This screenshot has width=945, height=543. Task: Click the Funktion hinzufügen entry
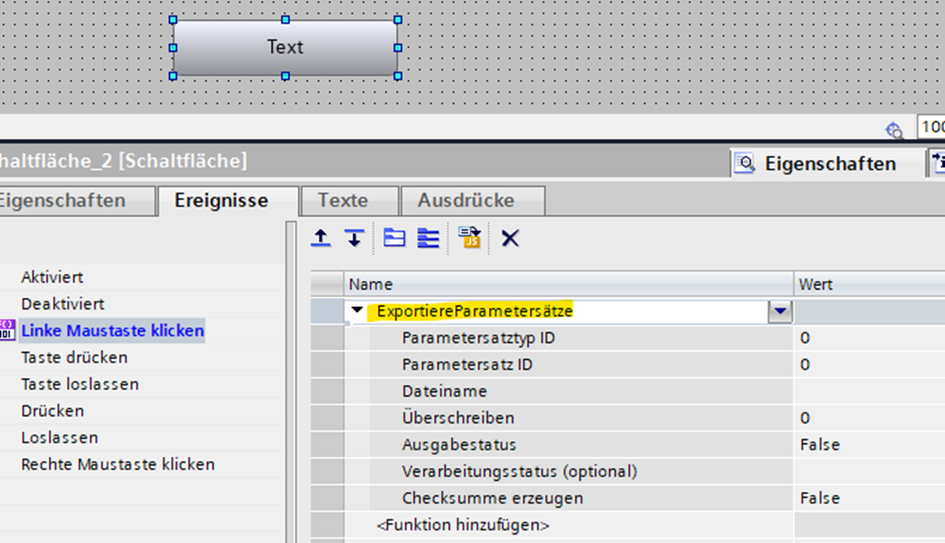tap(463, 525)
